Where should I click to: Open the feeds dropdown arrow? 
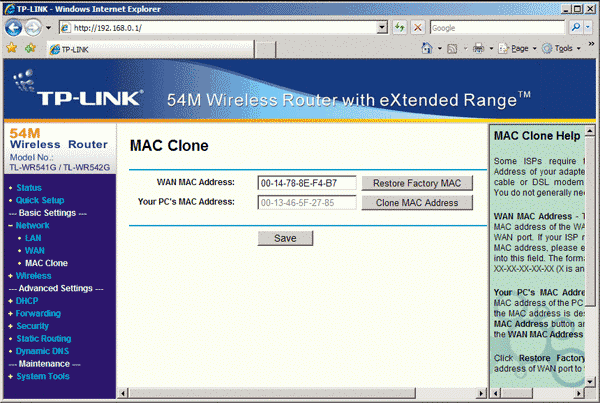pyautogui.click(x=465, y=49)
